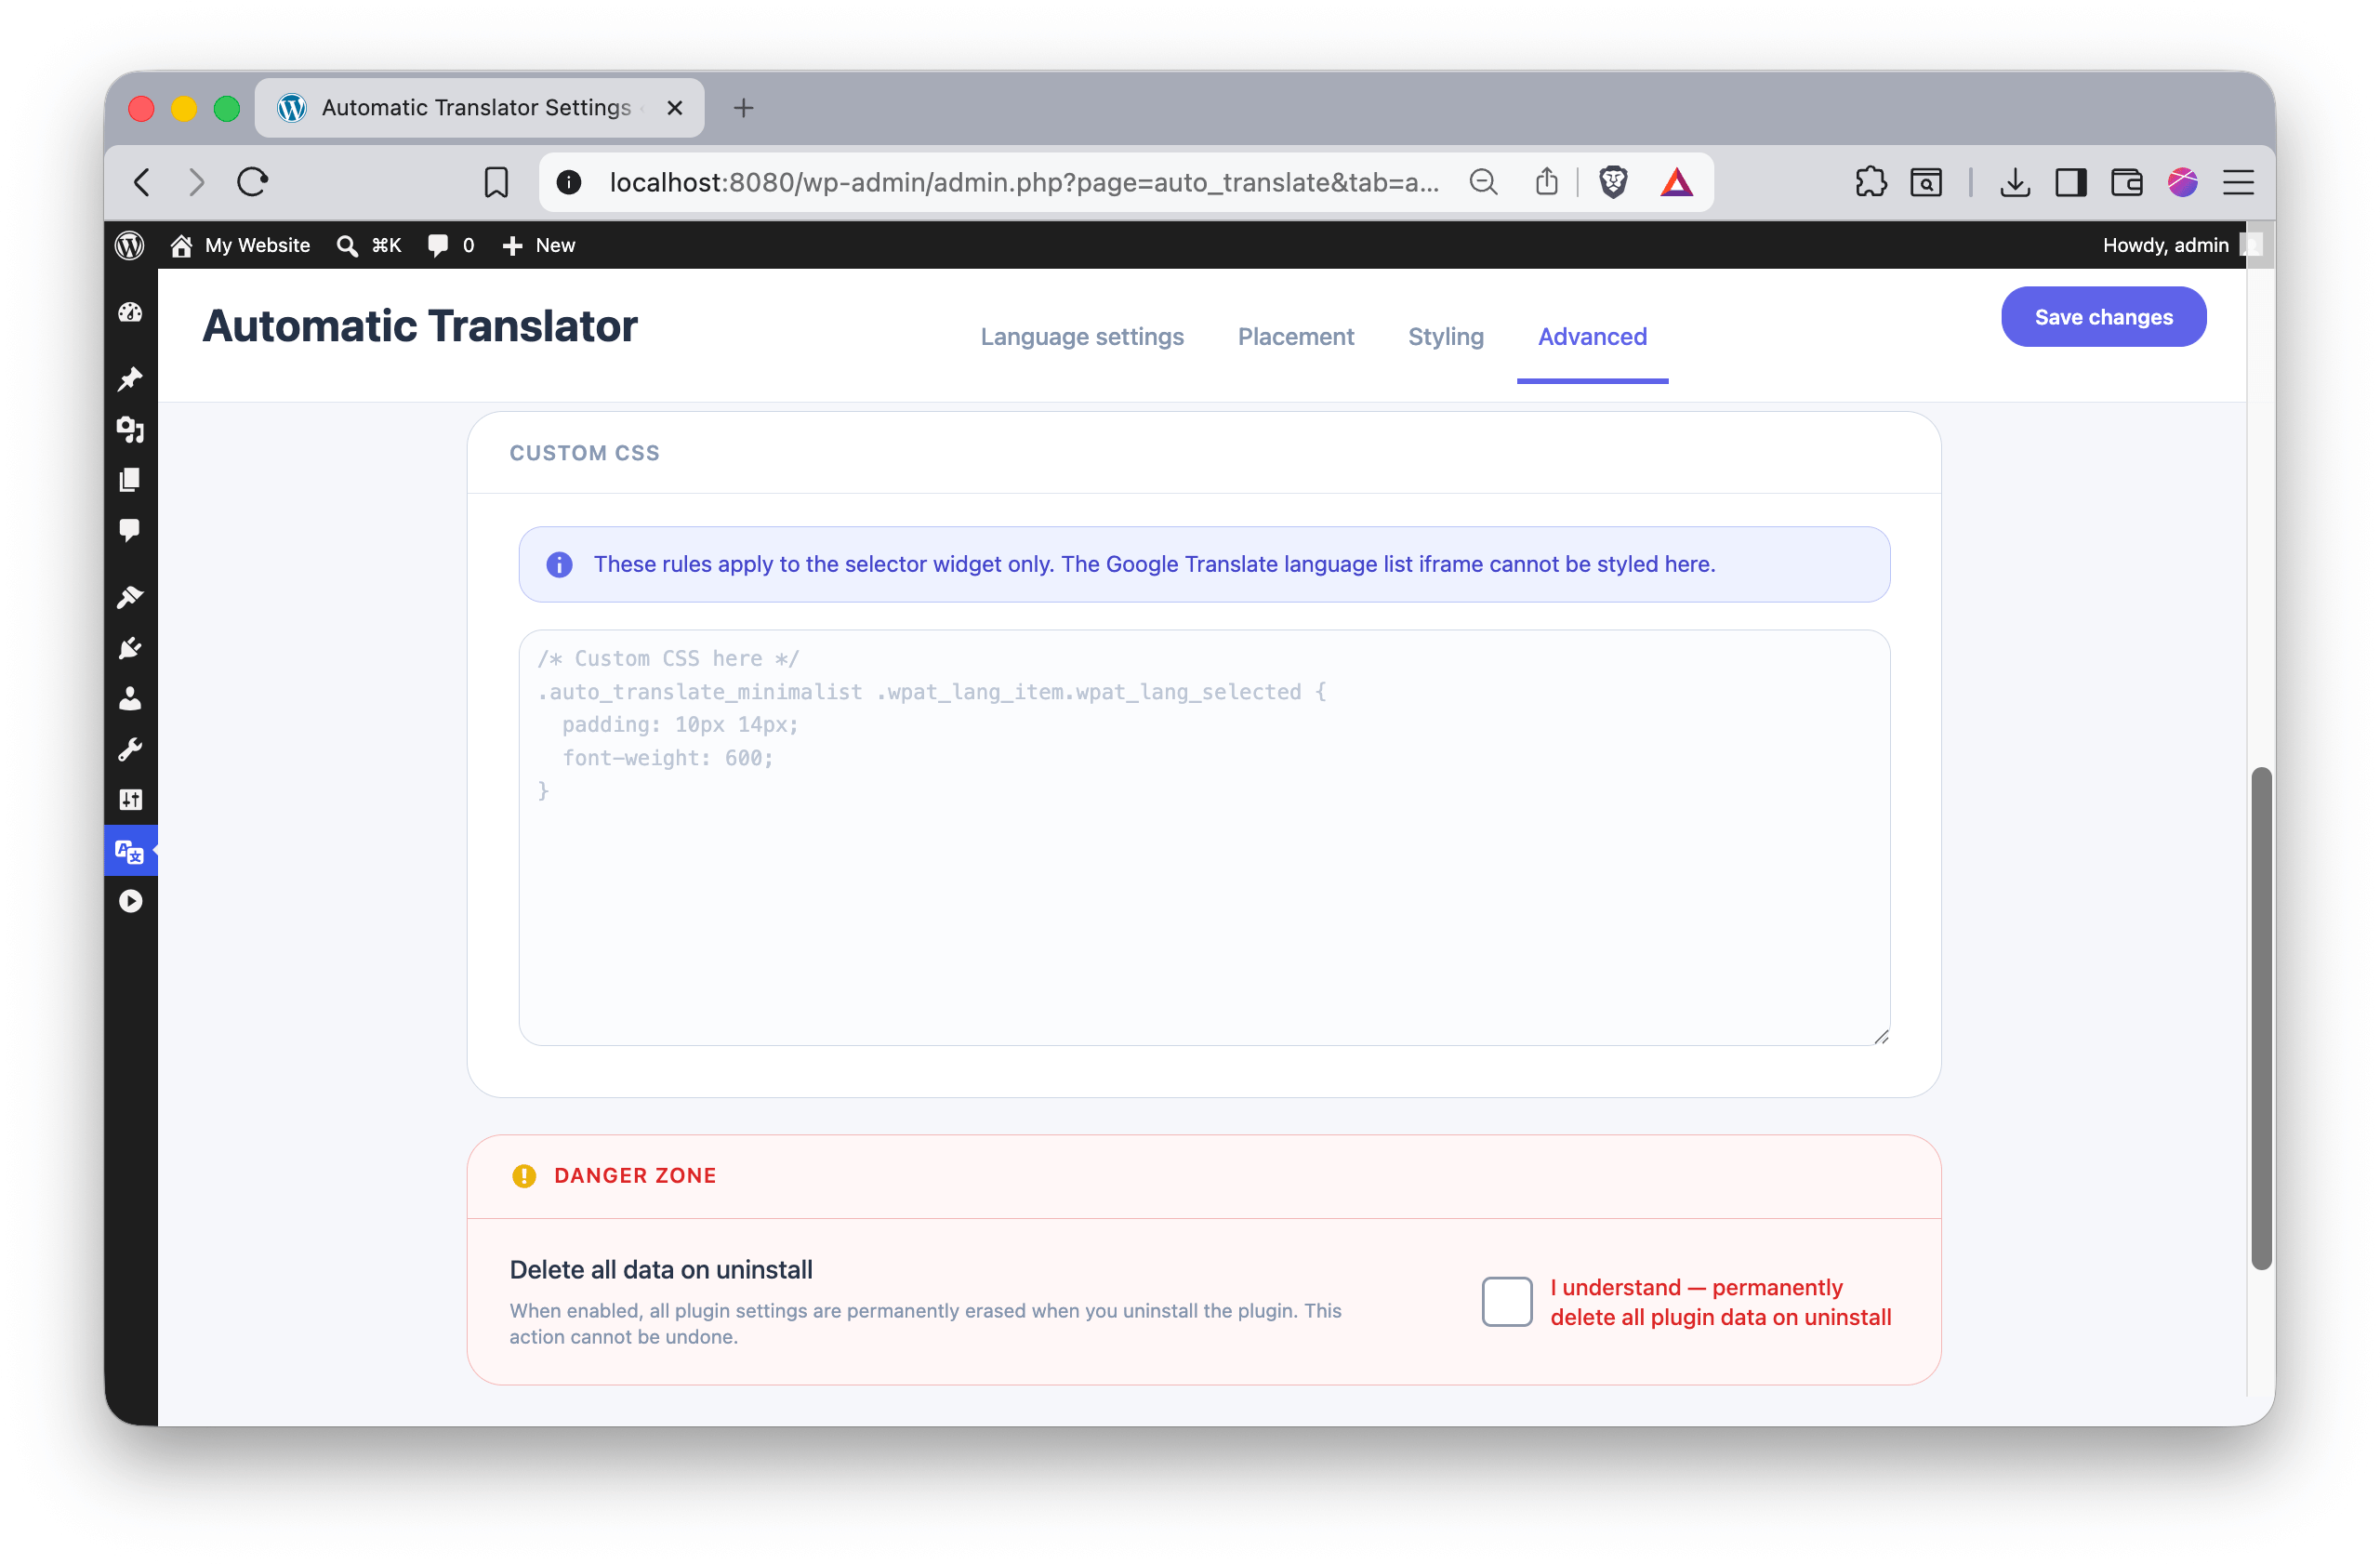The width and height of the screenshot is (2380, 1564).
Task: Click the 'Delete all data on uninstall' heading
Action: [x=661, y=1269]
